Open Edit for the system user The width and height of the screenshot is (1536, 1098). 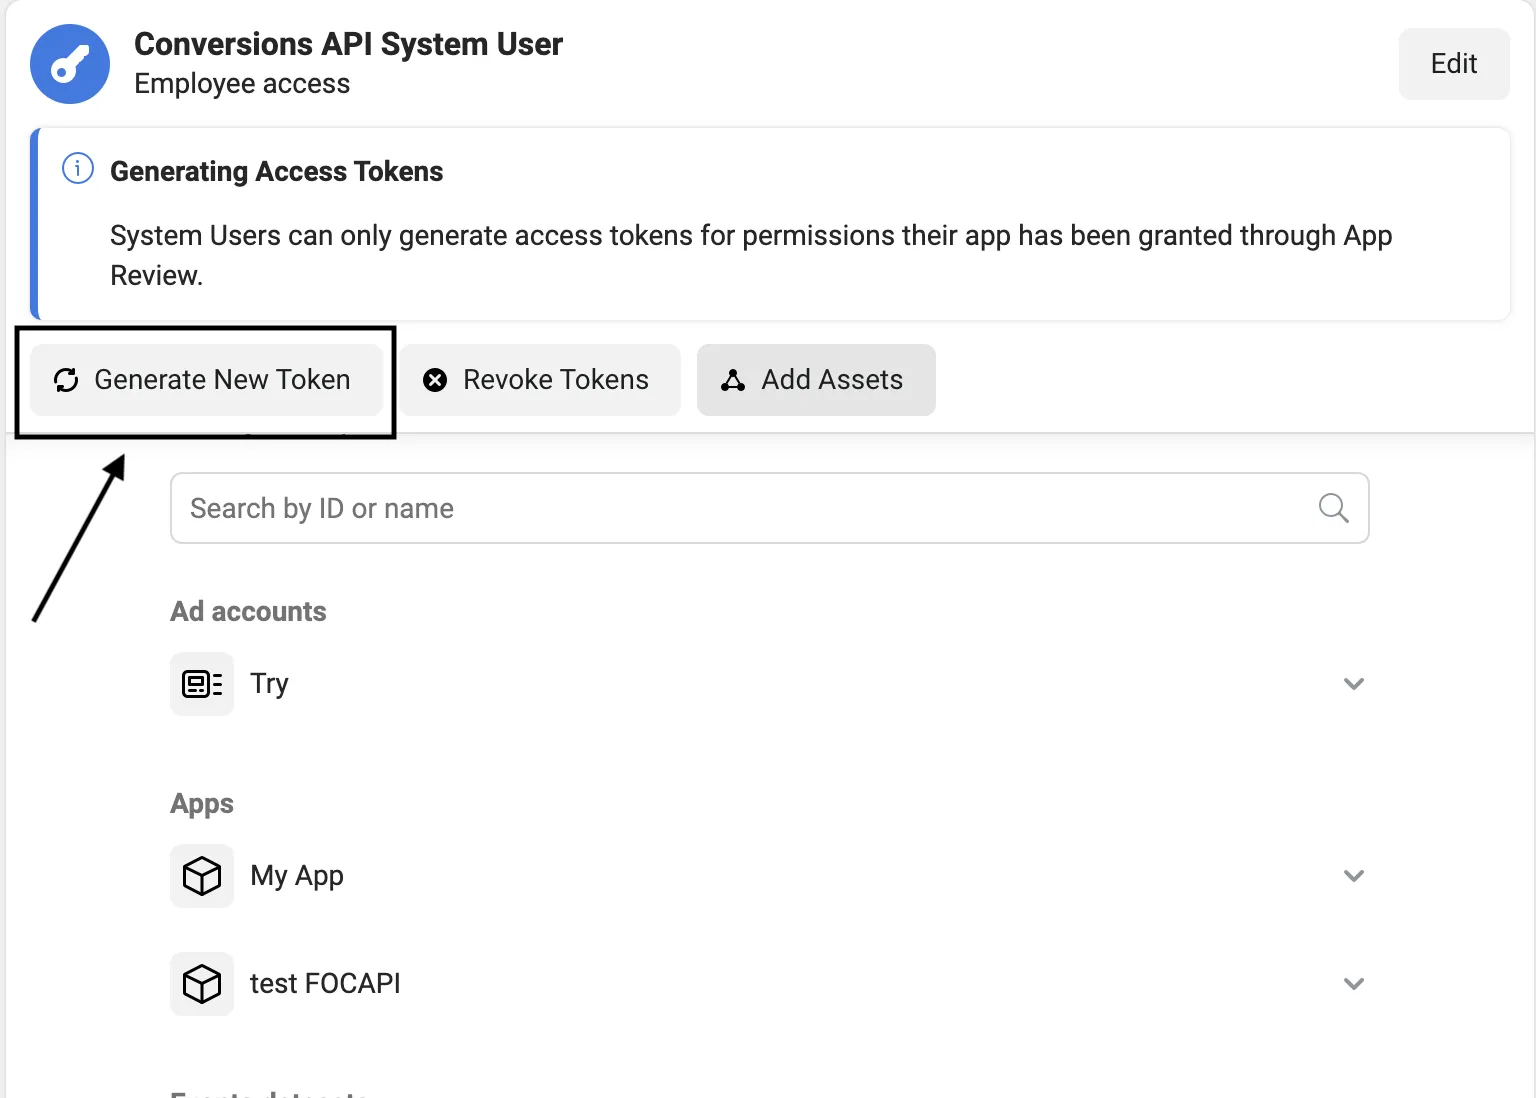click(x=1454, y=64)
